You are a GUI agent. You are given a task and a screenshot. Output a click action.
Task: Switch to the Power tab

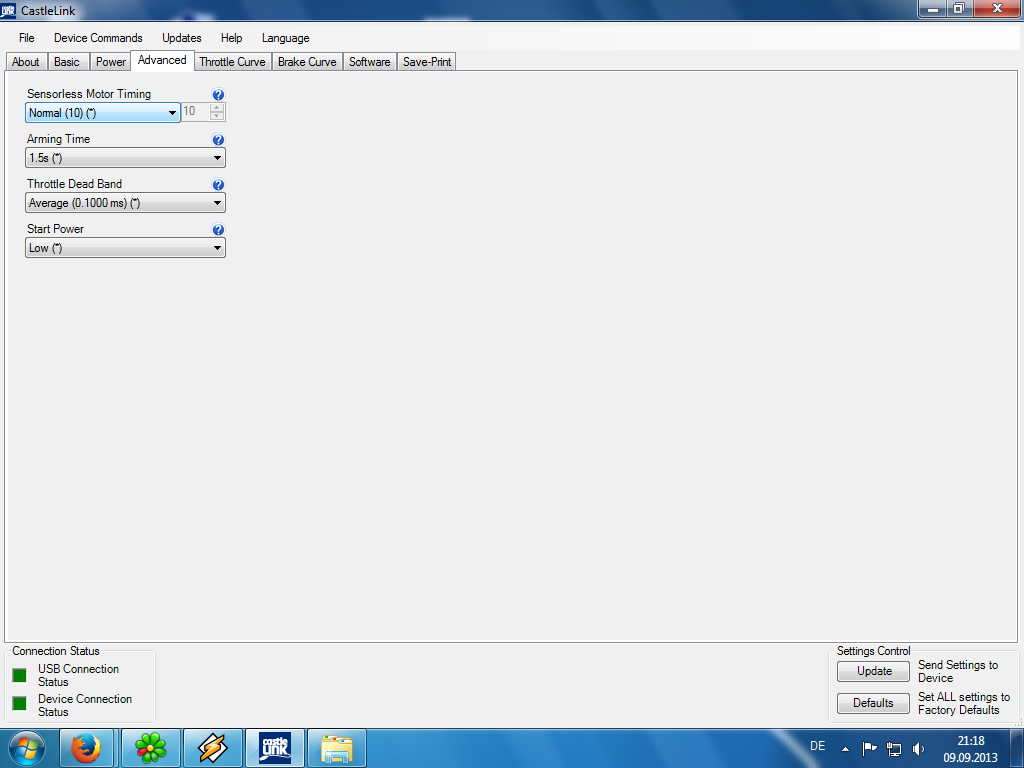click(x=110, y=62)
